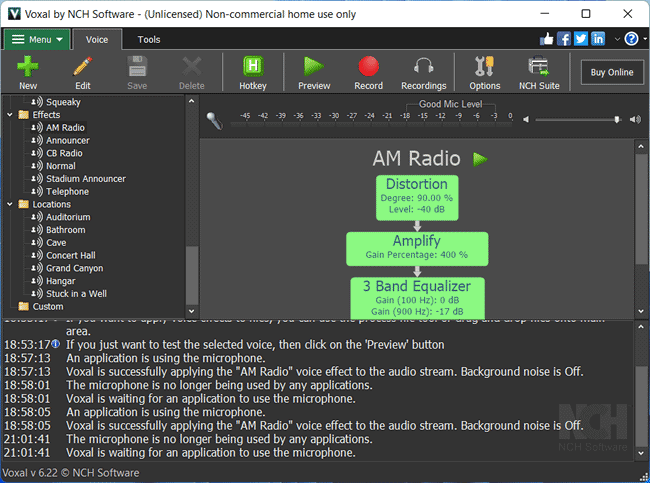Play AM Radio preview next to title
Screen dimensions: 650x483
(480, 159)
